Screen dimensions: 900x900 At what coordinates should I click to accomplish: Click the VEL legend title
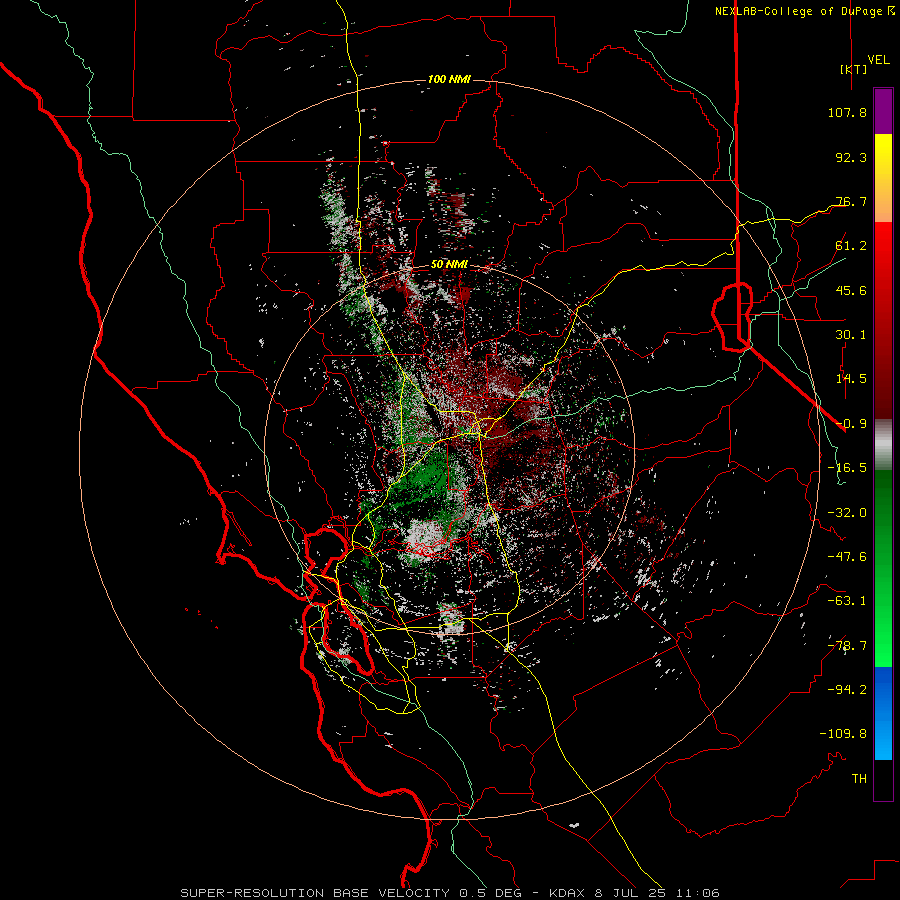tap(878, 60)
